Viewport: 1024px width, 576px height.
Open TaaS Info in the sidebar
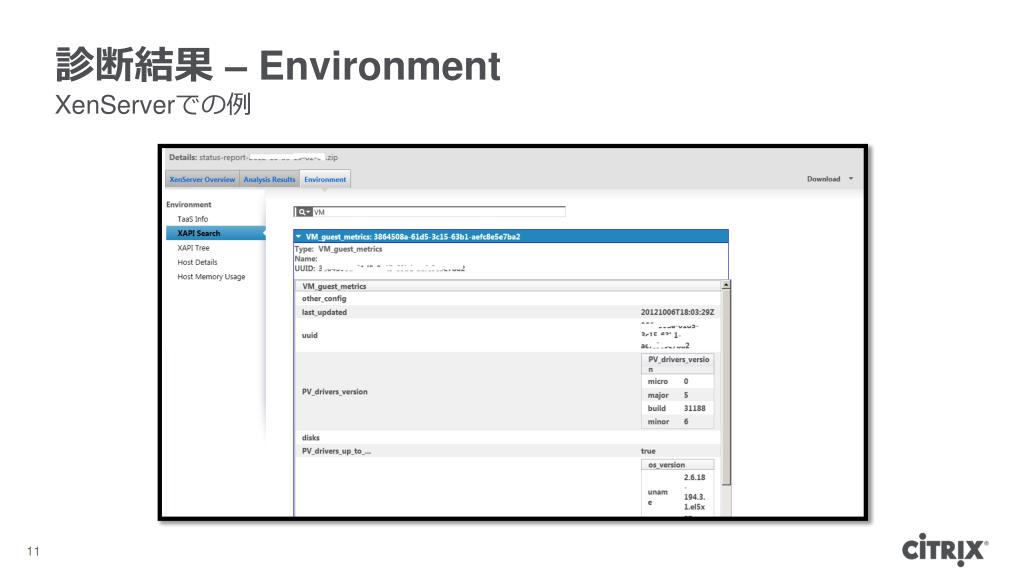click(193, 219)
